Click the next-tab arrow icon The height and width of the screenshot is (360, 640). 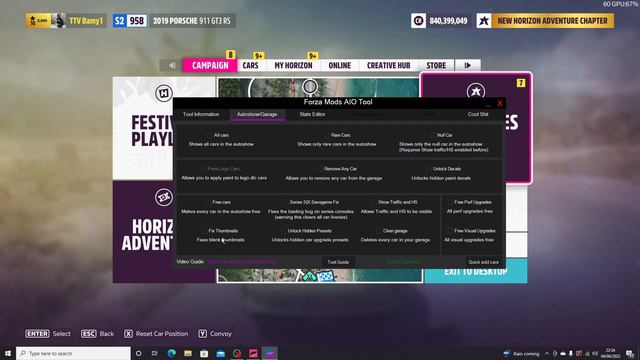coord(468,65)
